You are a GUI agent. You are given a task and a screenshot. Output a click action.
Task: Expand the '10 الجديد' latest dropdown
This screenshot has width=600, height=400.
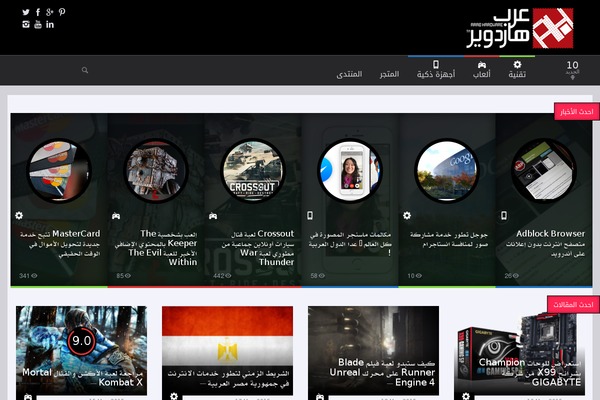[571, 69]
